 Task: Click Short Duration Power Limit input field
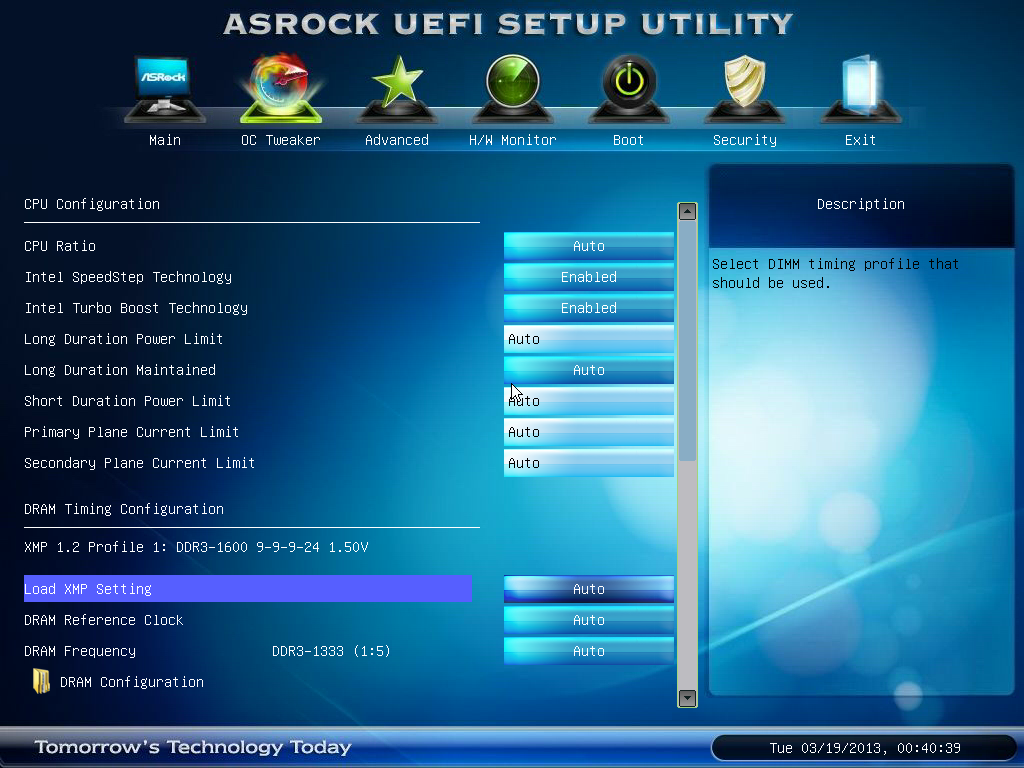pyautogui.click(x=588, y=401)
